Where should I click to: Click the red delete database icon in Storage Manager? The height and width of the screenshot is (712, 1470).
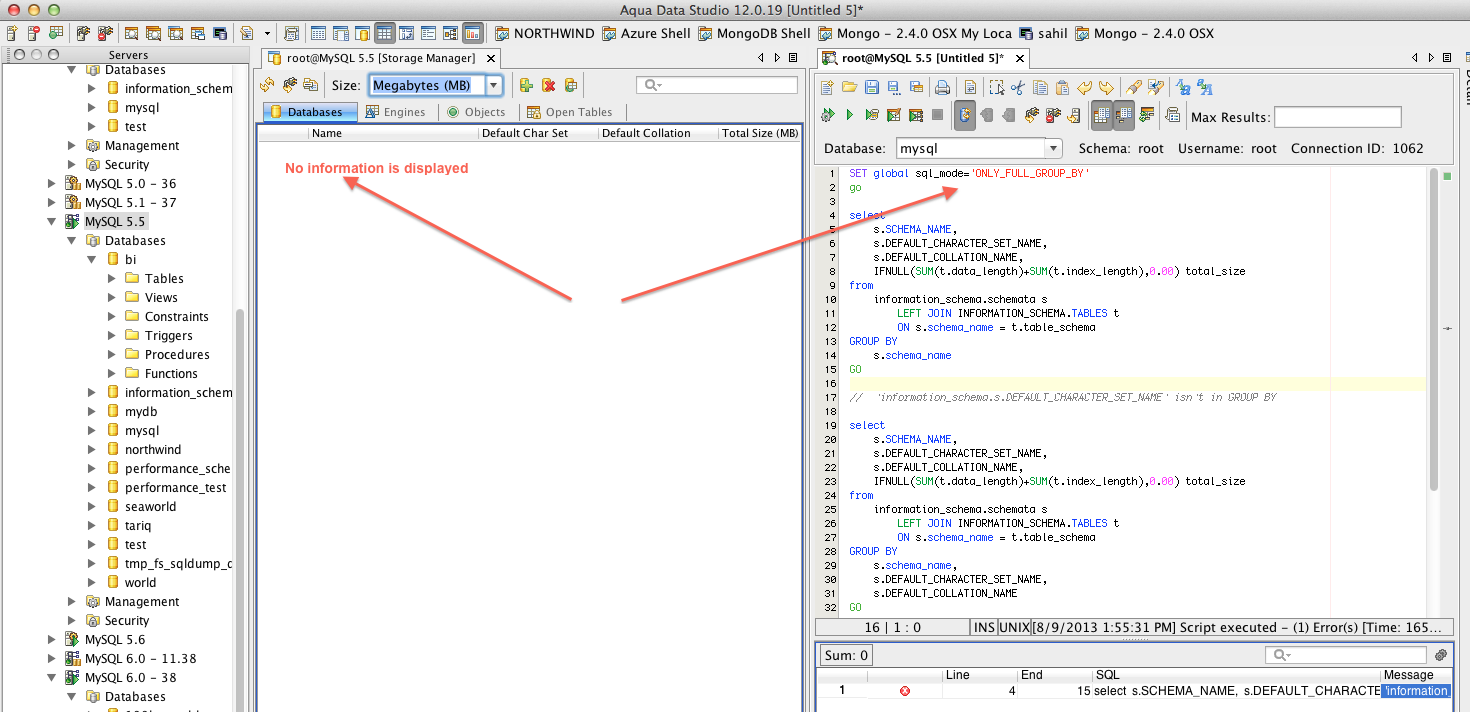click(548, 85)
